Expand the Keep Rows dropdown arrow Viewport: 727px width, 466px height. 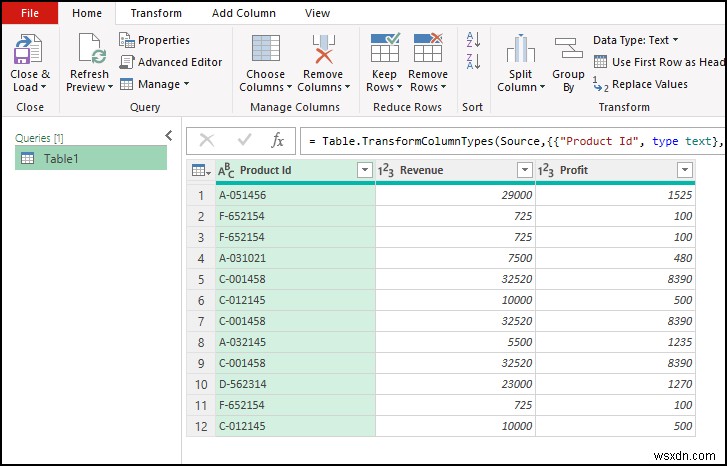click(x=398, y=87)
